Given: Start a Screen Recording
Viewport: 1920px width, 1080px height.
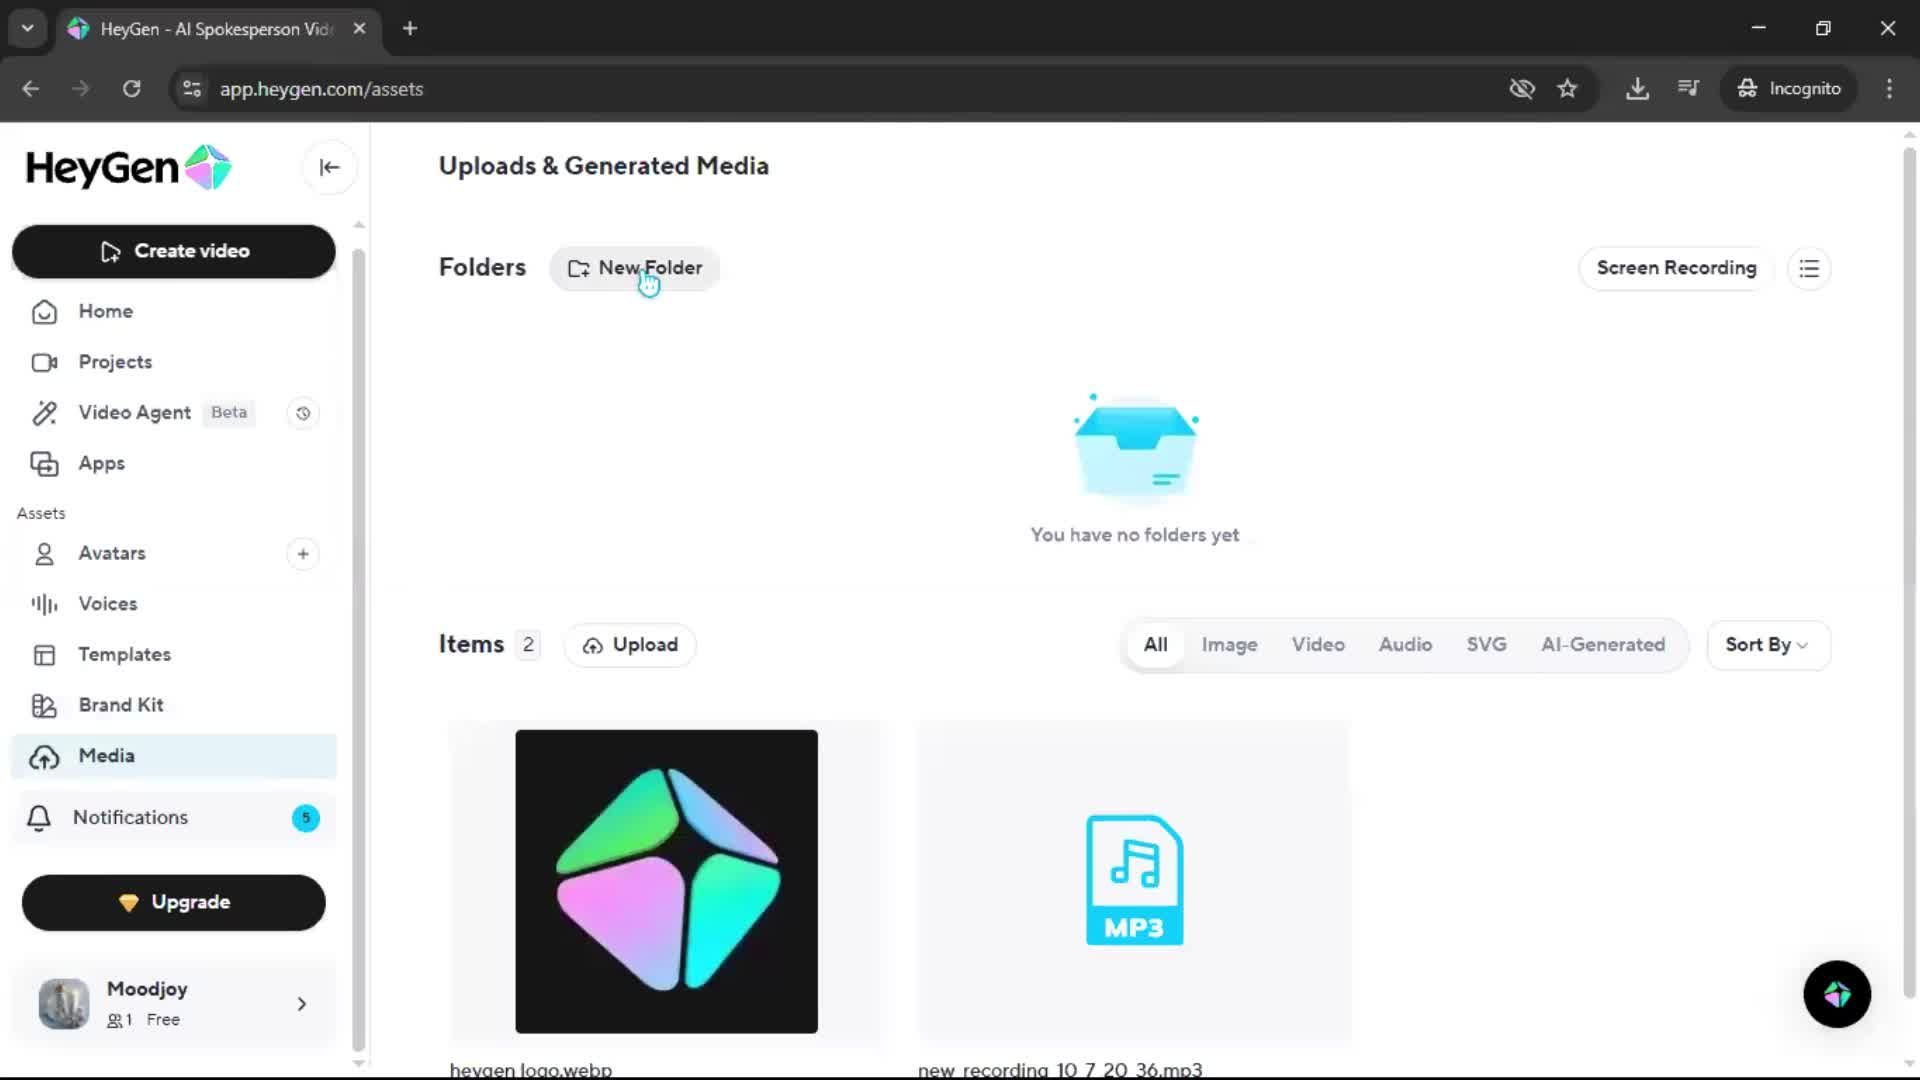Looking at the screenshot, I should click(x=1676, y=268).
